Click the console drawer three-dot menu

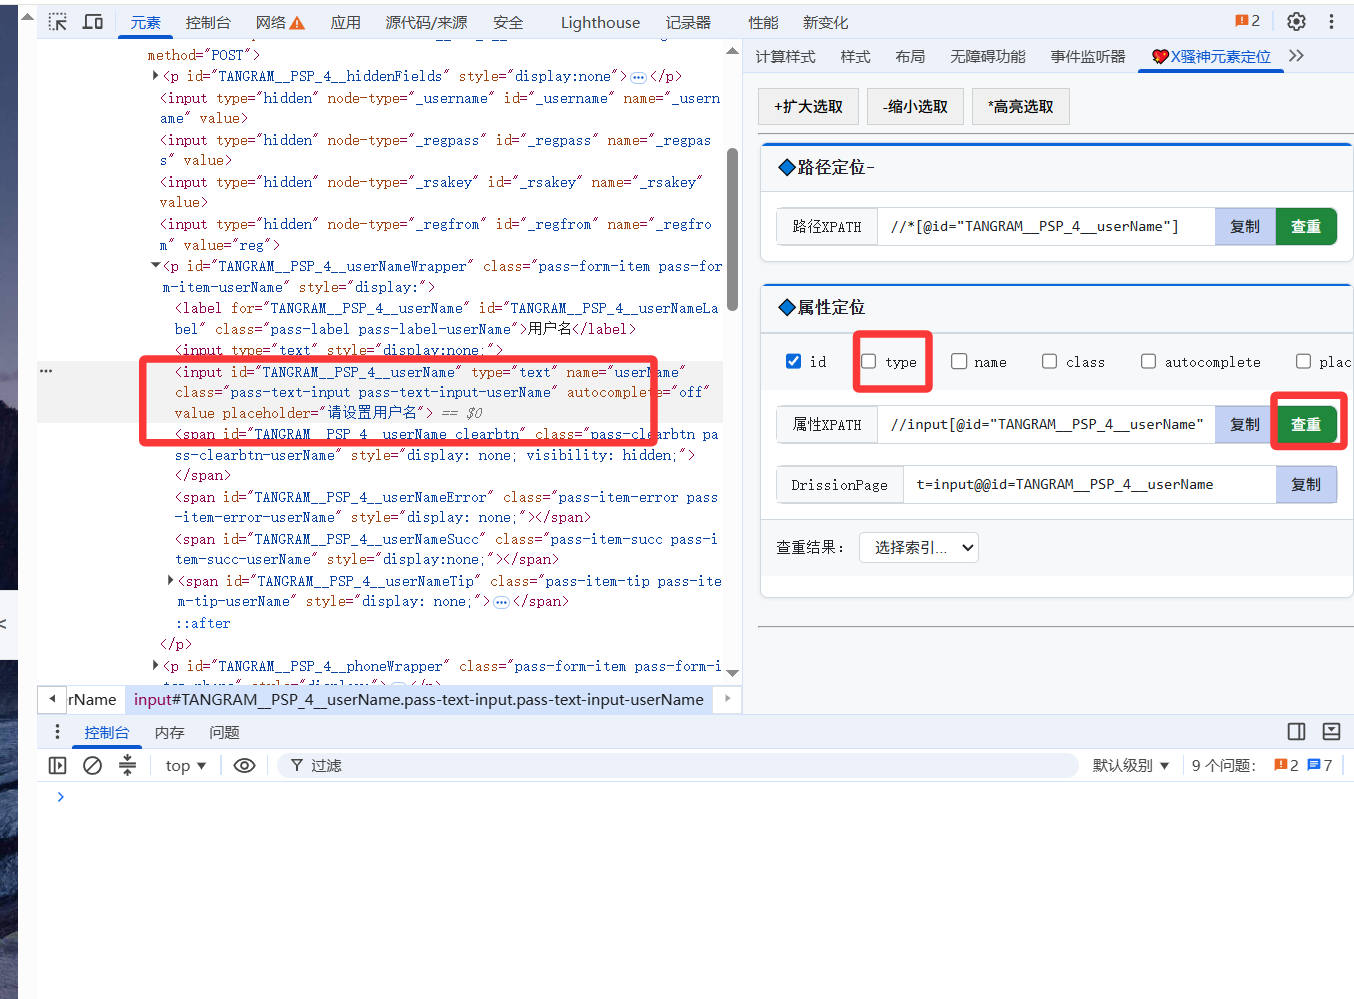coord(57,732)
